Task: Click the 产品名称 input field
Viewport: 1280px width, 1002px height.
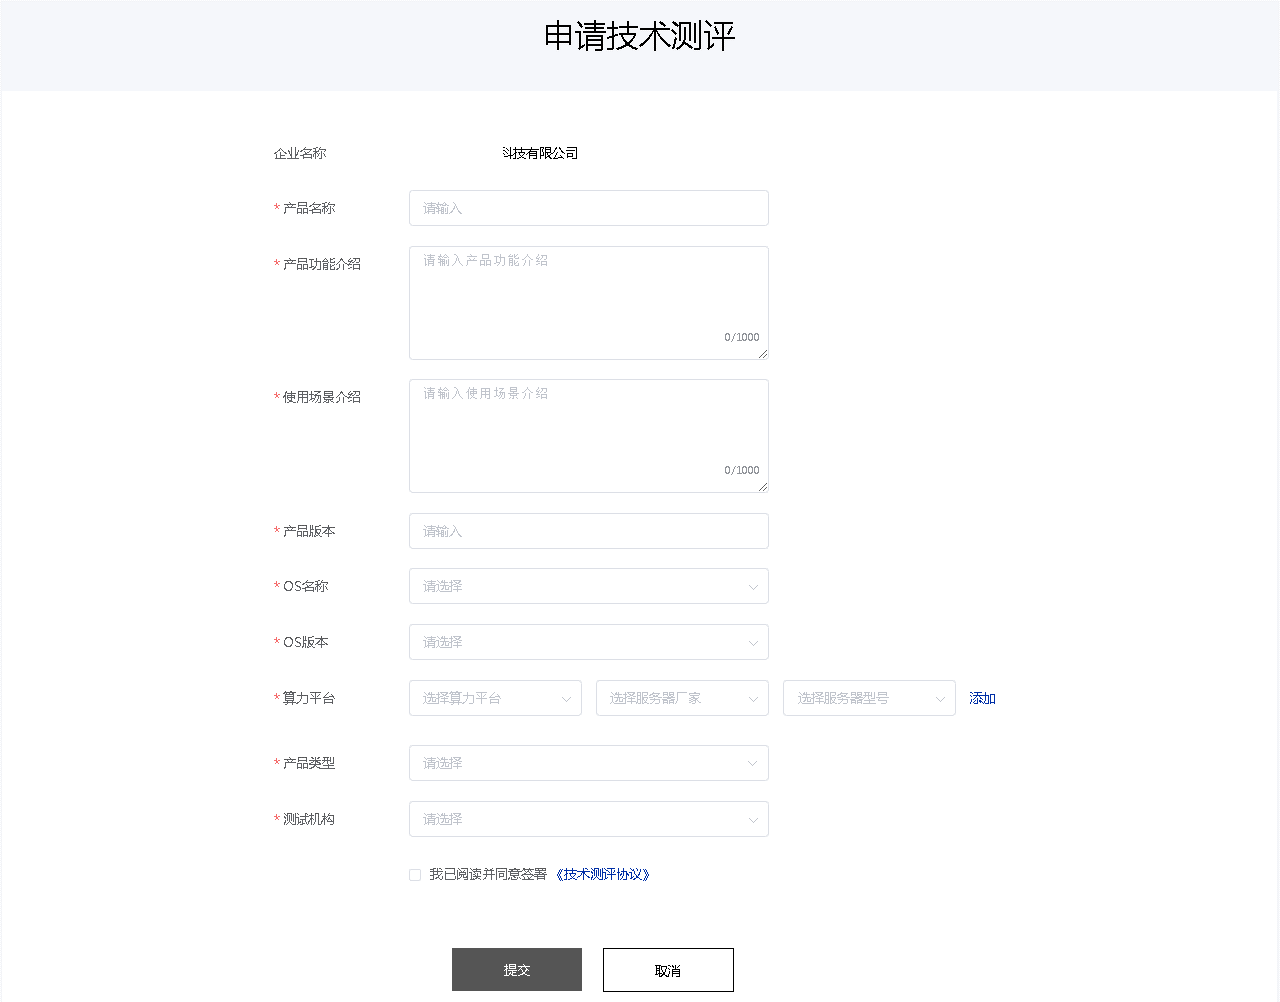Action: click(x=588, y=208)
